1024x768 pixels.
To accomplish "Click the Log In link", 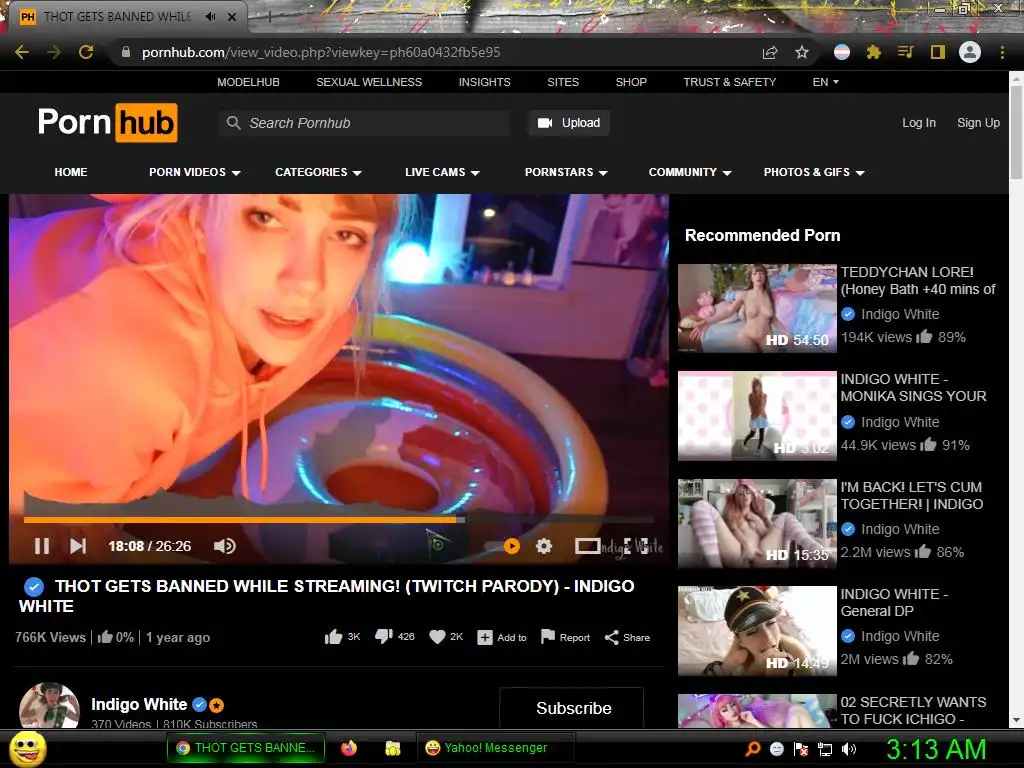I will click(x=919, y=123).
